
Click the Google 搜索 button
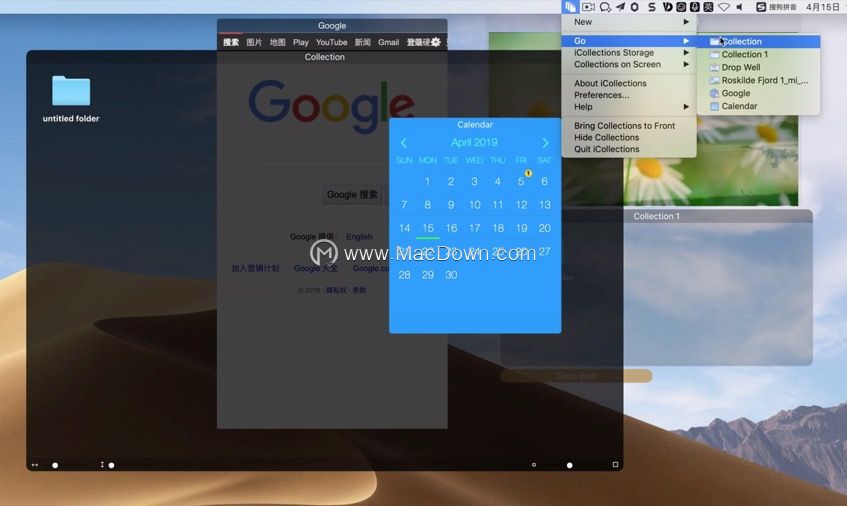point(352,194)
